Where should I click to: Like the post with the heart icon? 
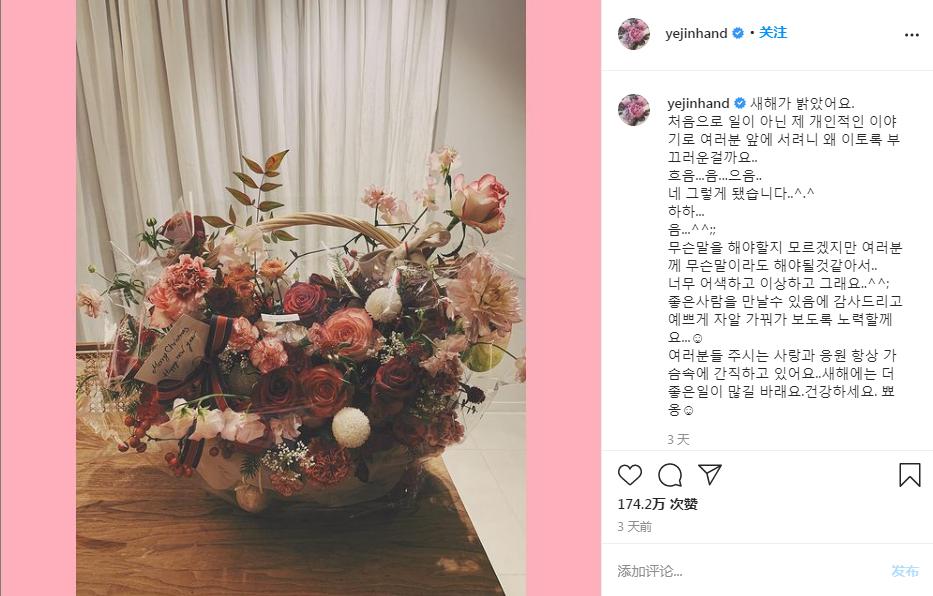click(630, 475)
